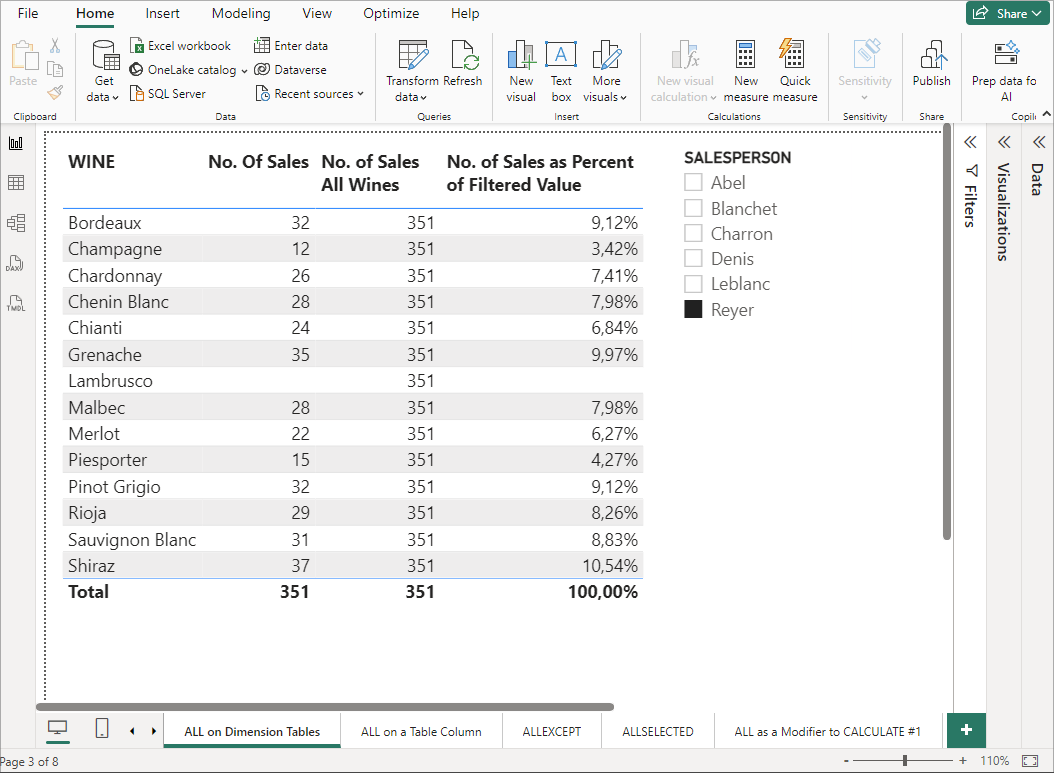Check the Abel salesperson box
The image size is (1054, 773).
tap(693, 183)
